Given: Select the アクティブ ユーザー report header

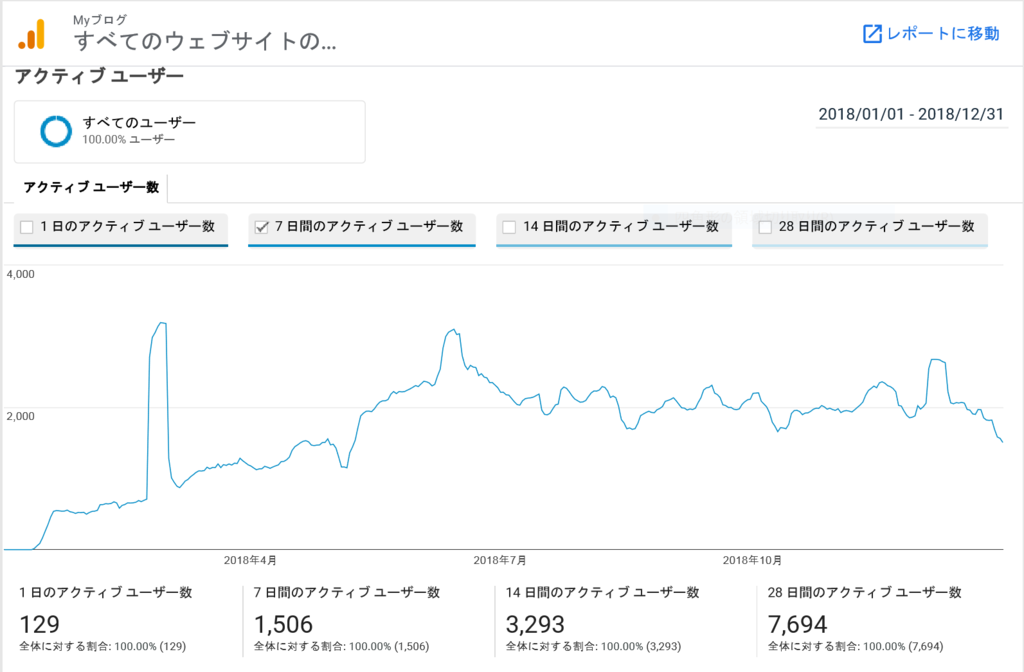Looking at the screenshot, I should click(97, 76).
